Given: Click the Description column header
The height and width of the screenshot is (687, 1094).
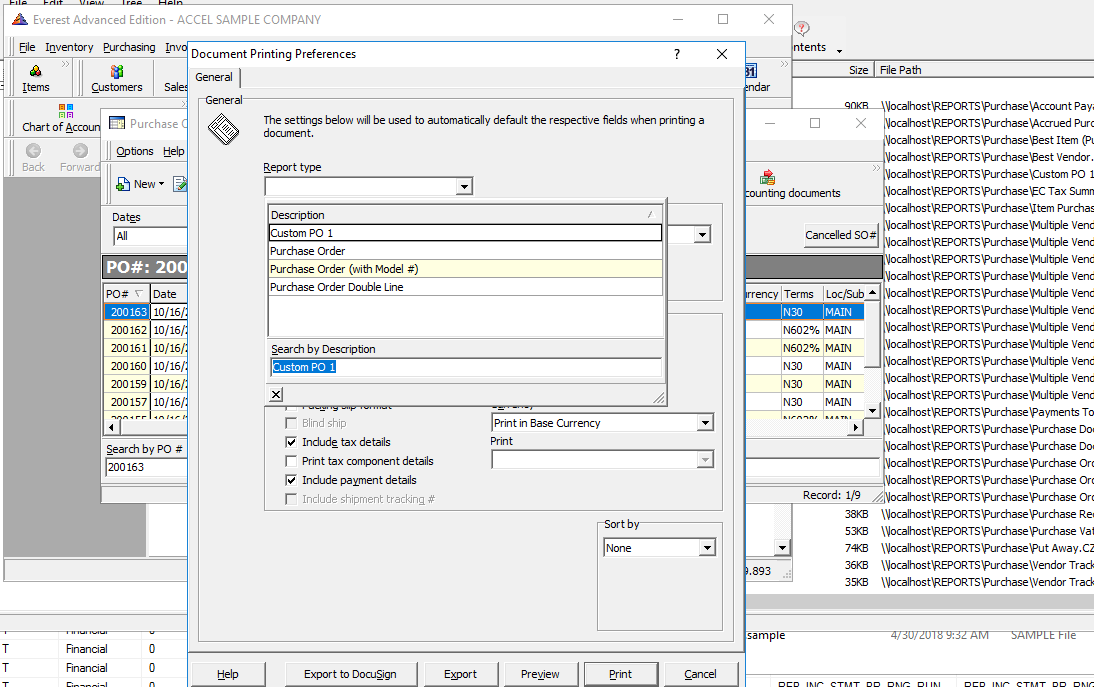Looking at the screenshot, I should [465, 215].
